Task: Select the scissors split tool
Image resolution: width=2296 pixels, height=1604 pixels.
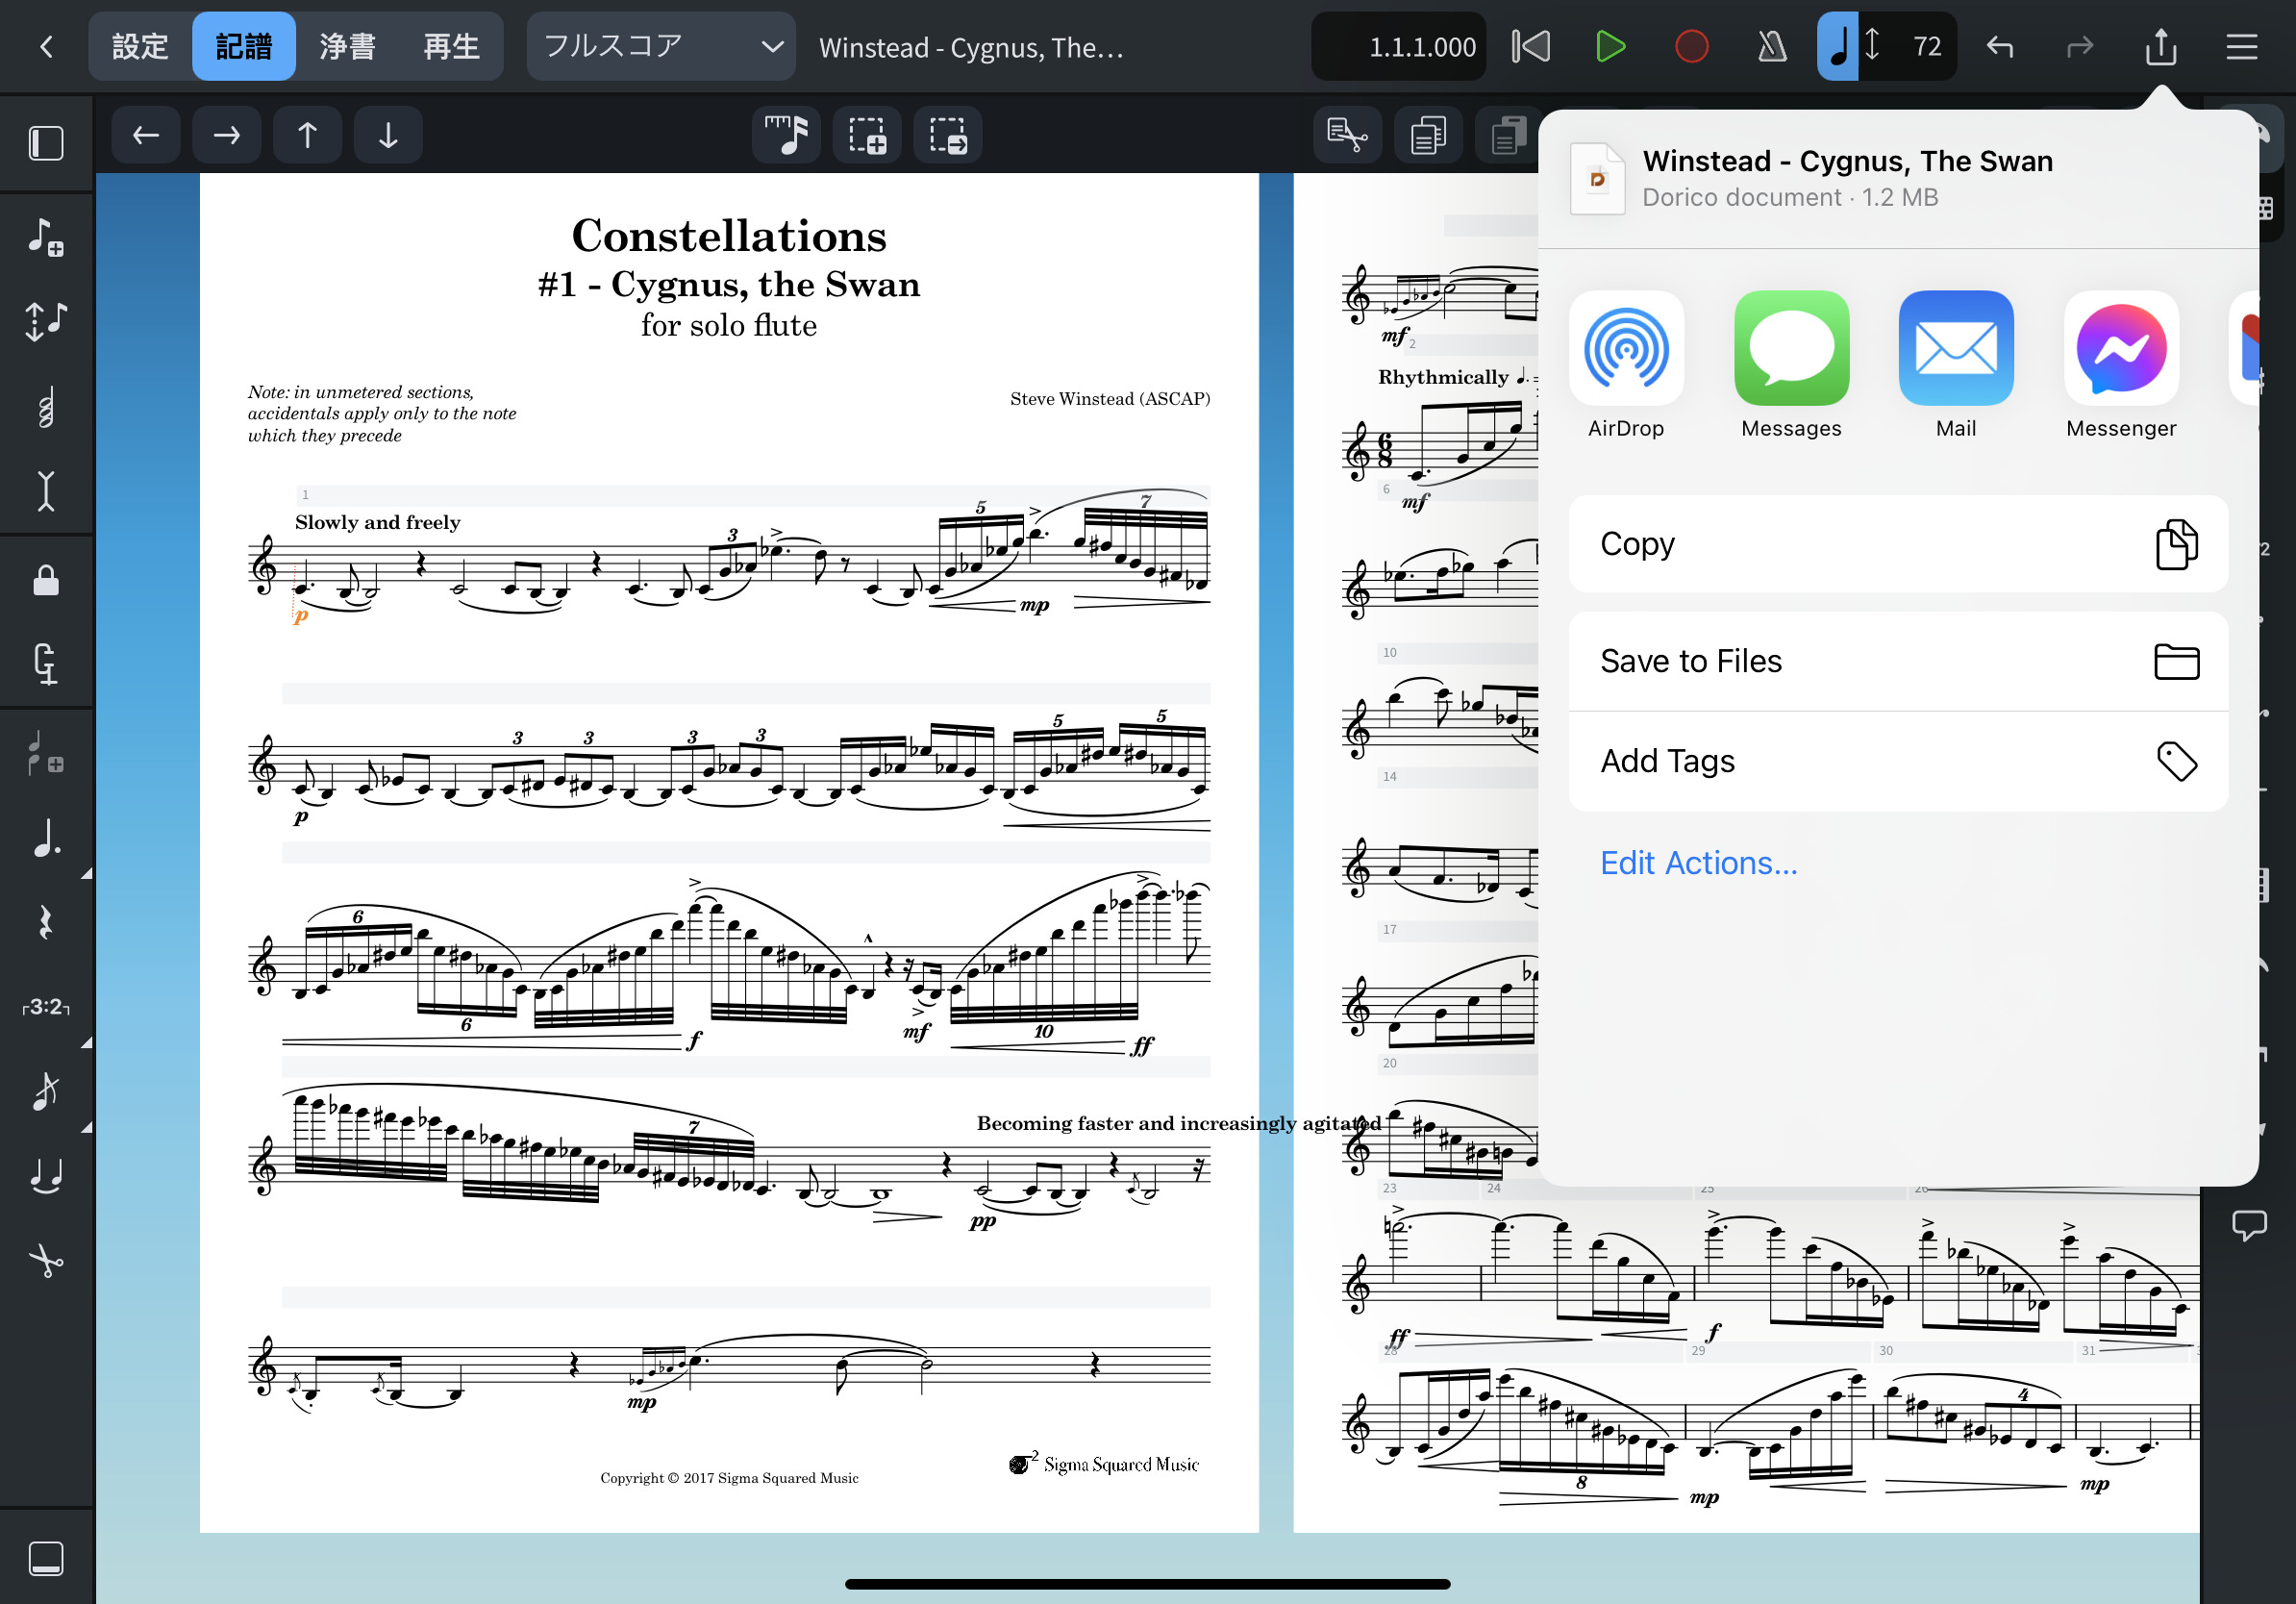Action: [x=46, y=1260]
